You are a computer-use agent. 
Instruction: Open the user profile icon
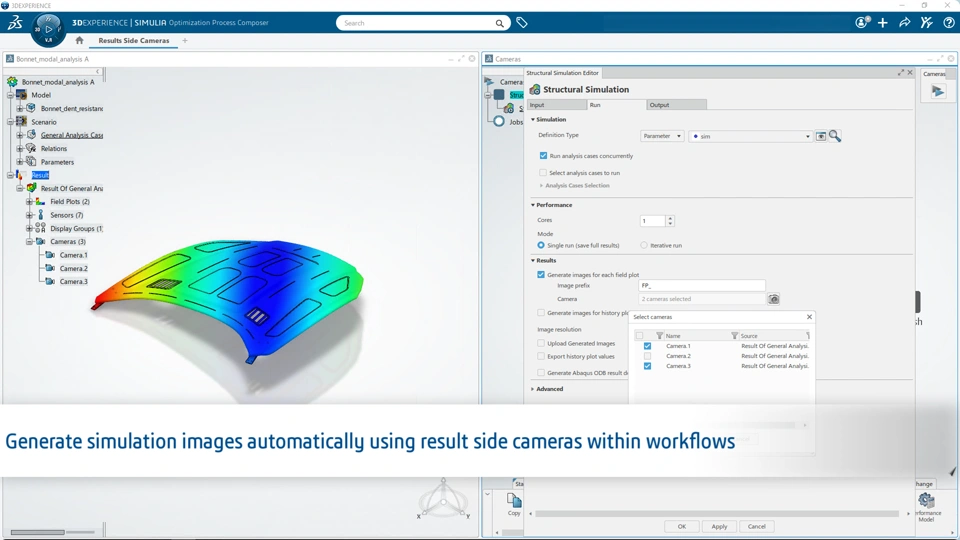(862, 23)
